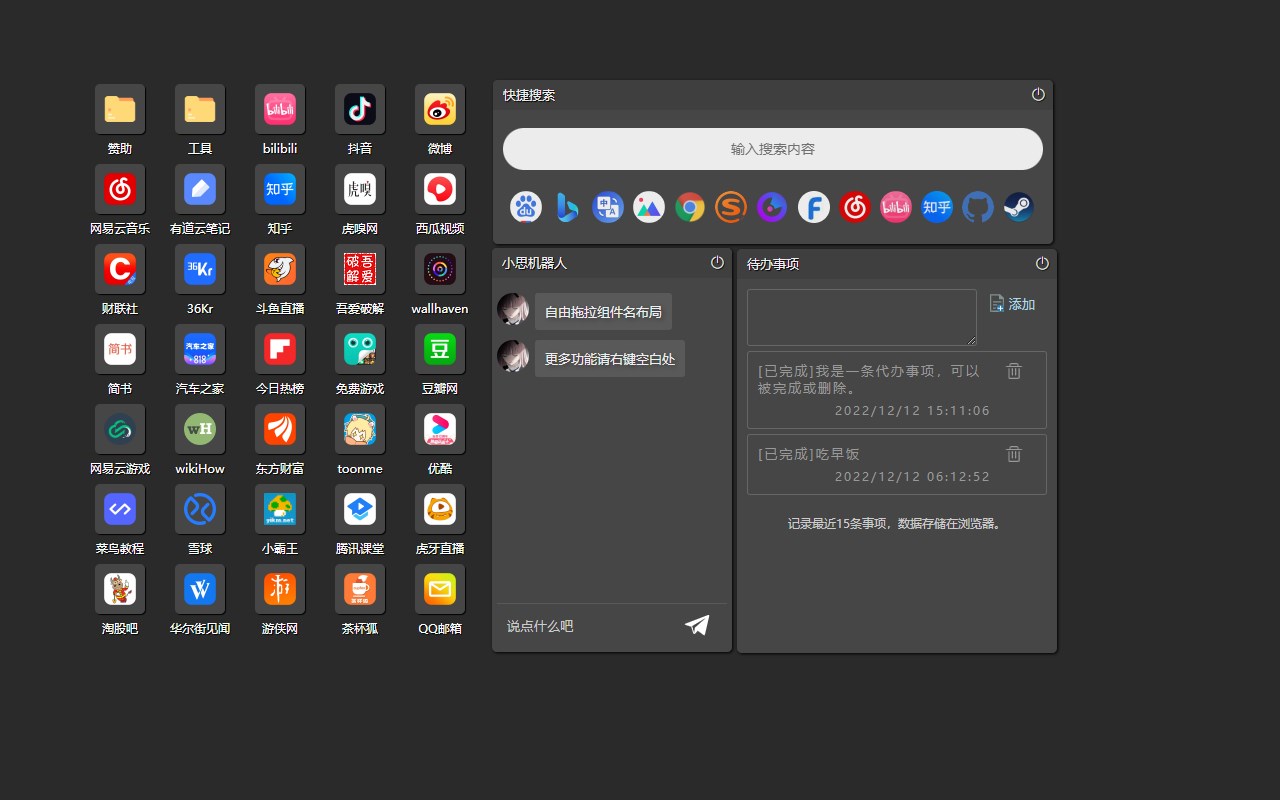The width and height of the screenshot is (1280, 800).
Task: Toggle the power icon of 小思机器人 panel
Action: (x=717, y=262)
